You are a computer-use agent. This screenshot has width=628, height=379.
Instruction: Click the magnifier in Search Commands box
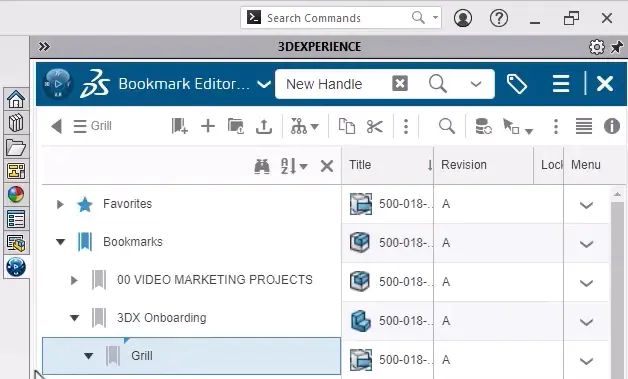(x=418, y=18)
